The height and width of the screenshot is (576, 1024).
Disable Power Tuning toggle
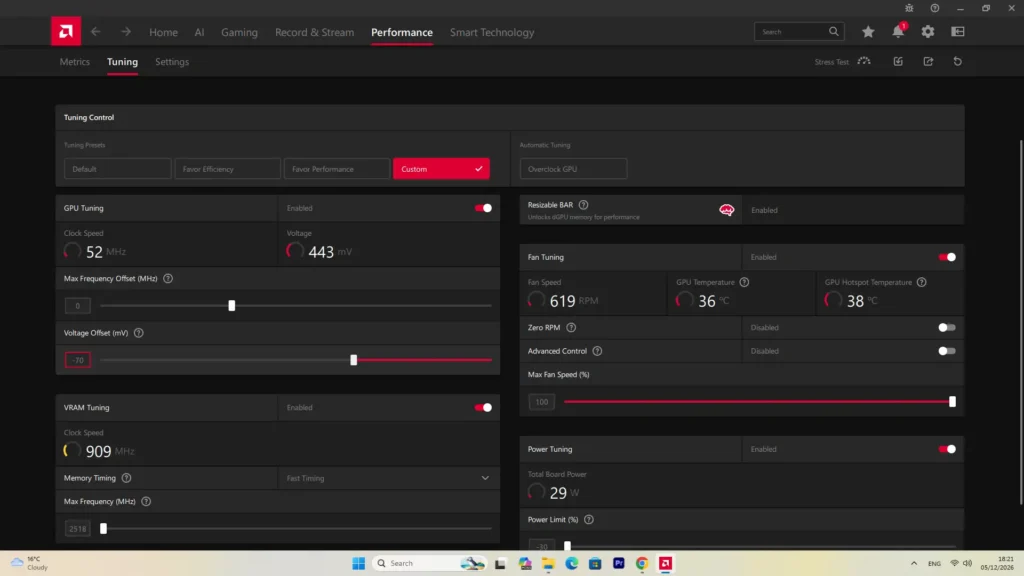pos(947,449)
